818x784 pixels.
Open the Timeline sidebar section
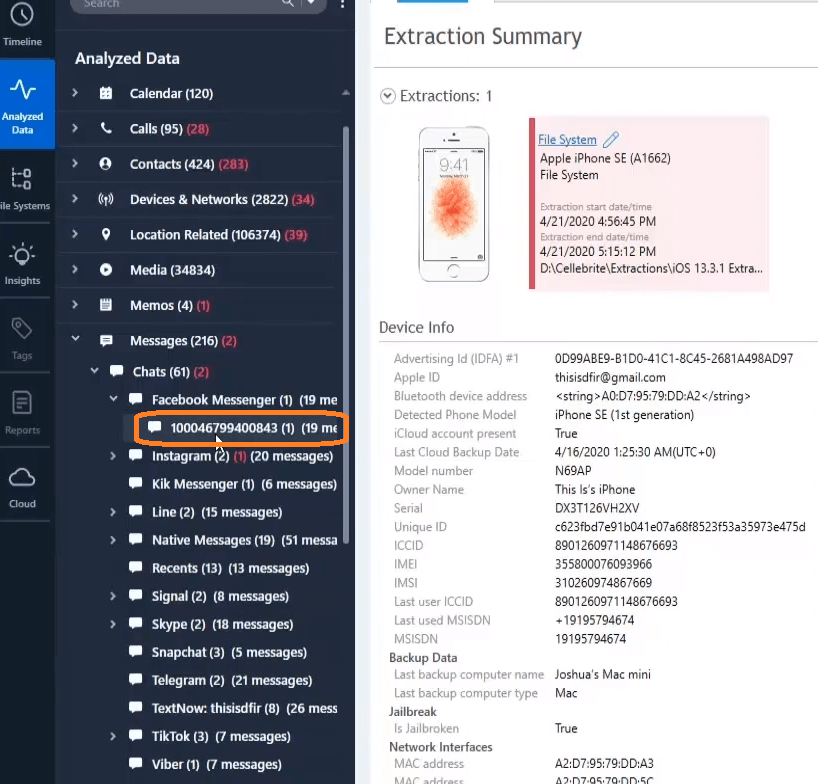22,25
